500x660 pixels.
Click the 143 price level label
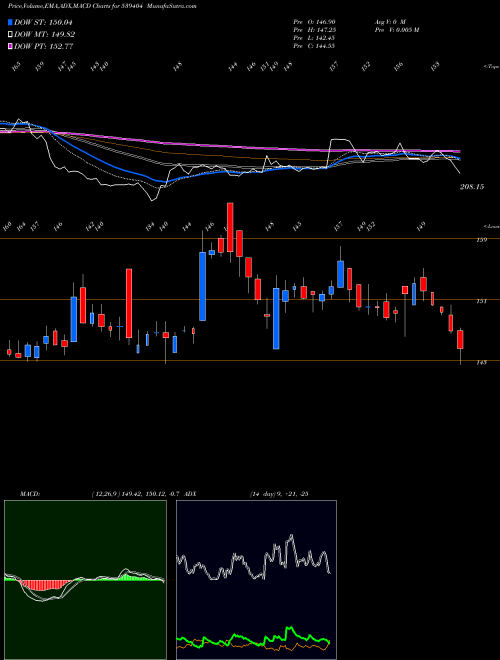482,362
